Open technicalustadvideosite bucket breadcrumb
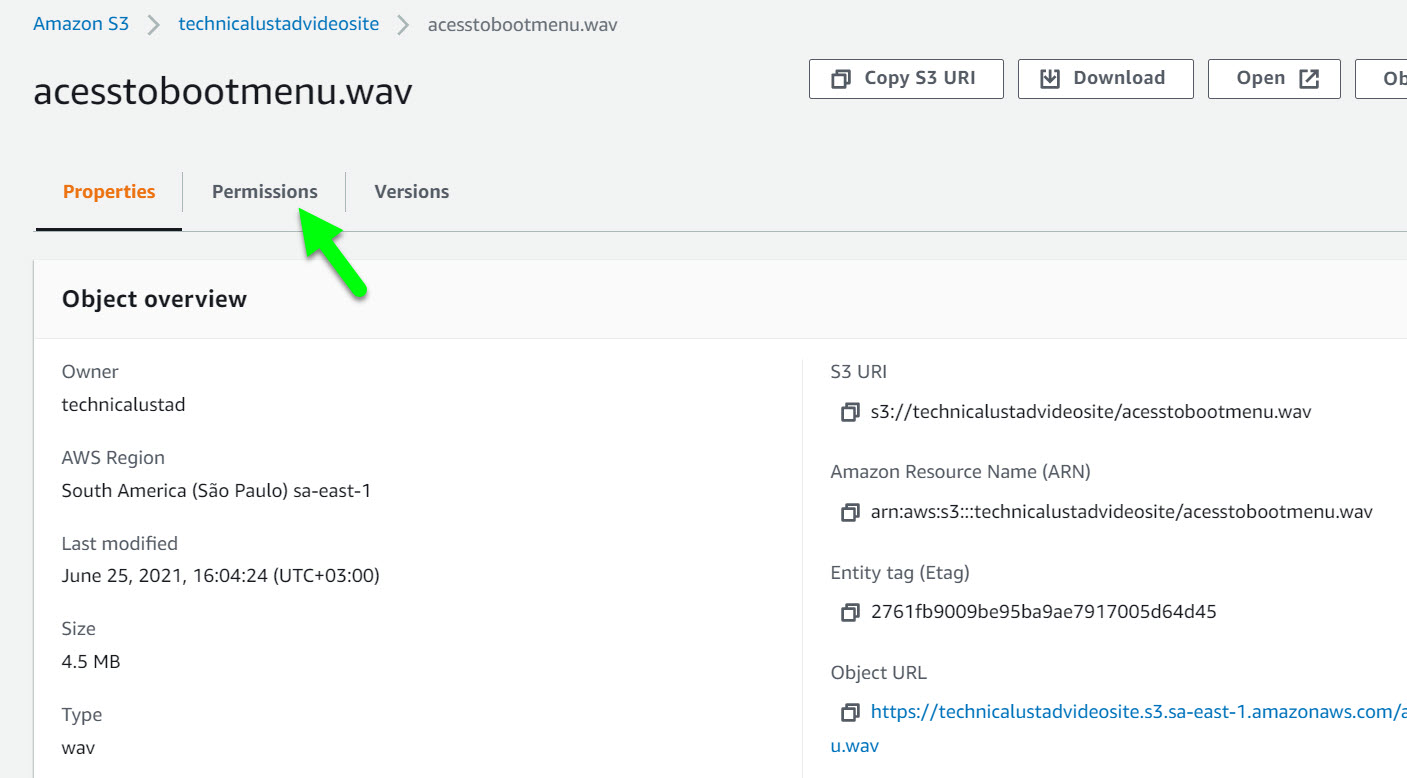 [279, 24]
